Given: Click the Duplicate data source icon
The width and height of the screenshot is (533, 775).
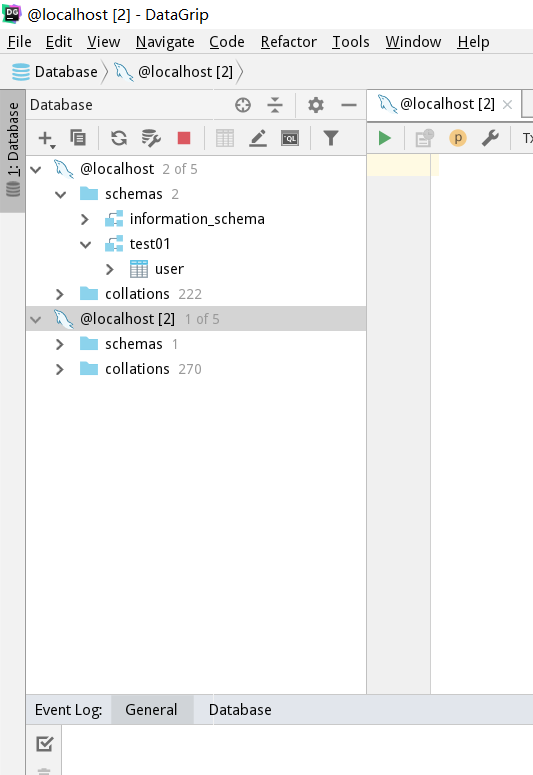Looking at the screenshot, I should click(x=78, y=137).
